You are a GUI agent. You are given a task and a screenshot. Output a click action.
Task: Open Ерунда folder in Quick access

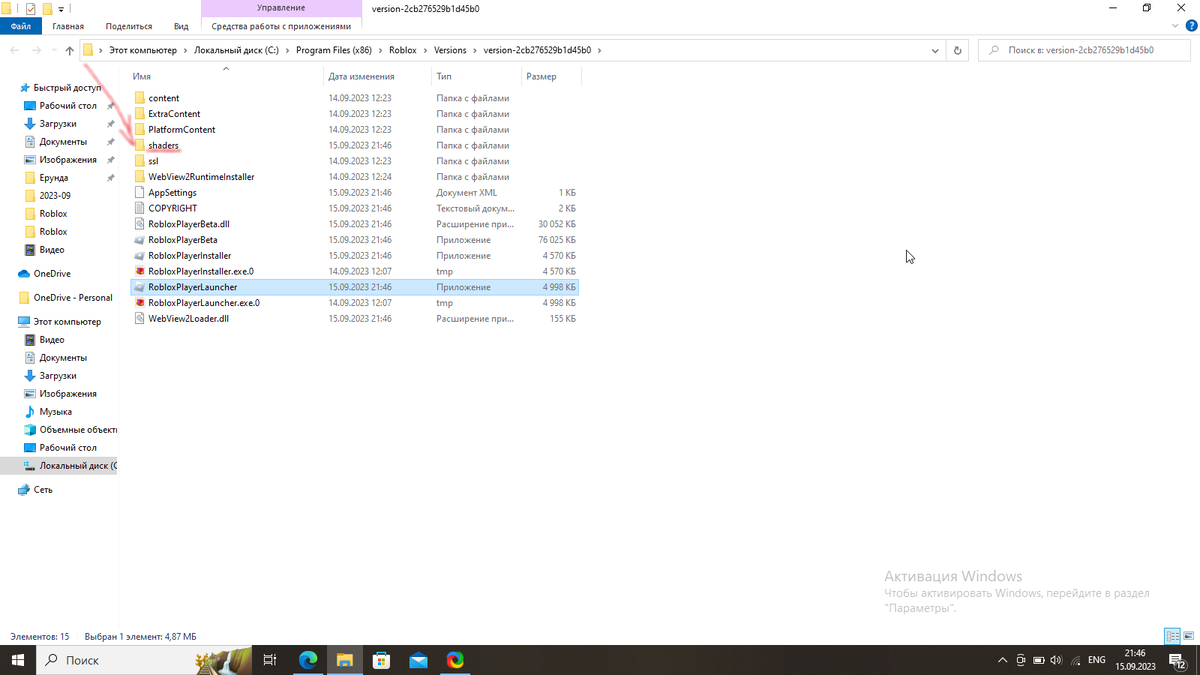point(54,178)
